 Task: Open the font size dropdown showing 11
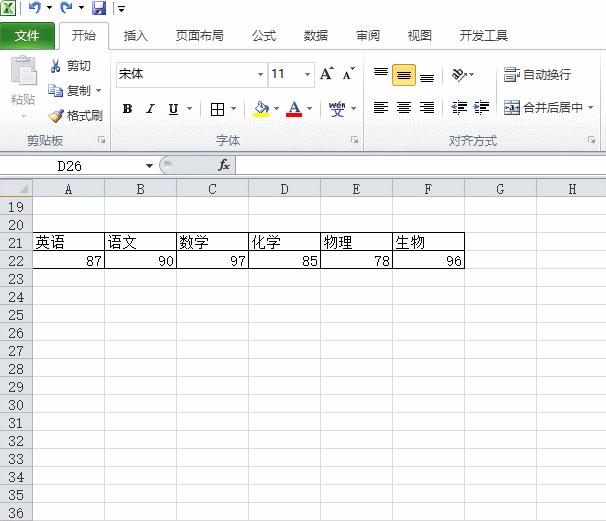pos(307,74)
